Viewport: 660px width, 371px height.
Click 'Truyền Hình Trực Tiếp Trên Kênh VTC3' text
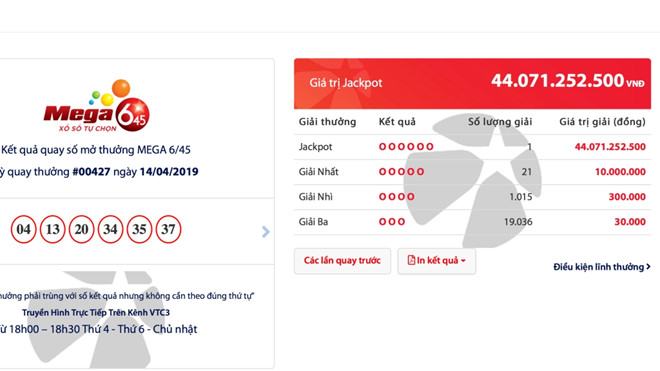96,312
